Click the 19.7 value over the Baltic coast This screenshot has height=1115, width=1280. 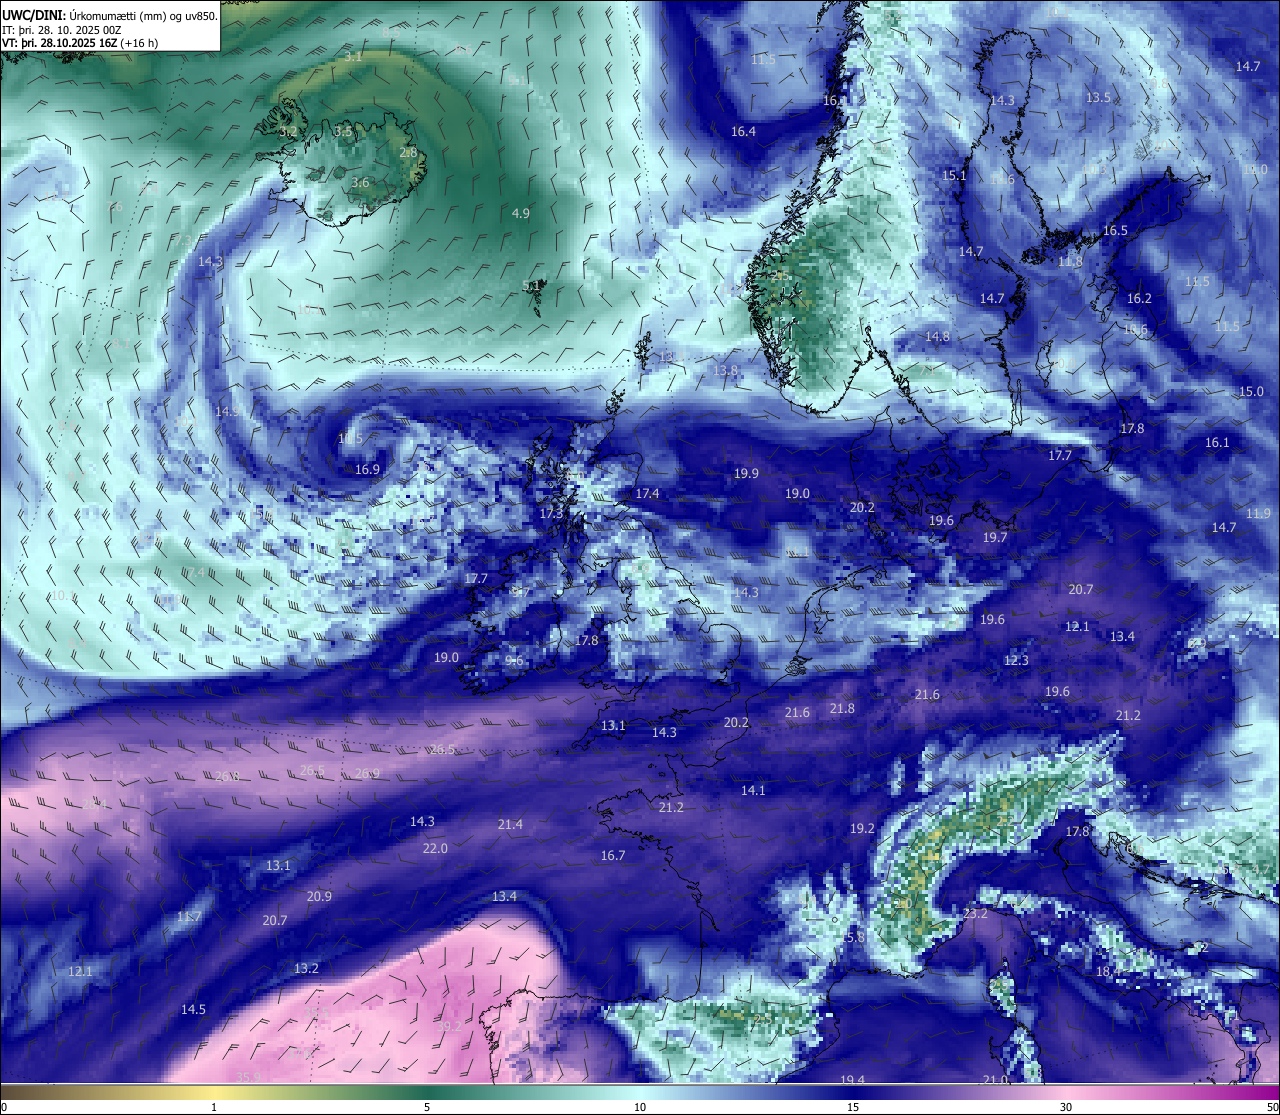pos(995,537)
